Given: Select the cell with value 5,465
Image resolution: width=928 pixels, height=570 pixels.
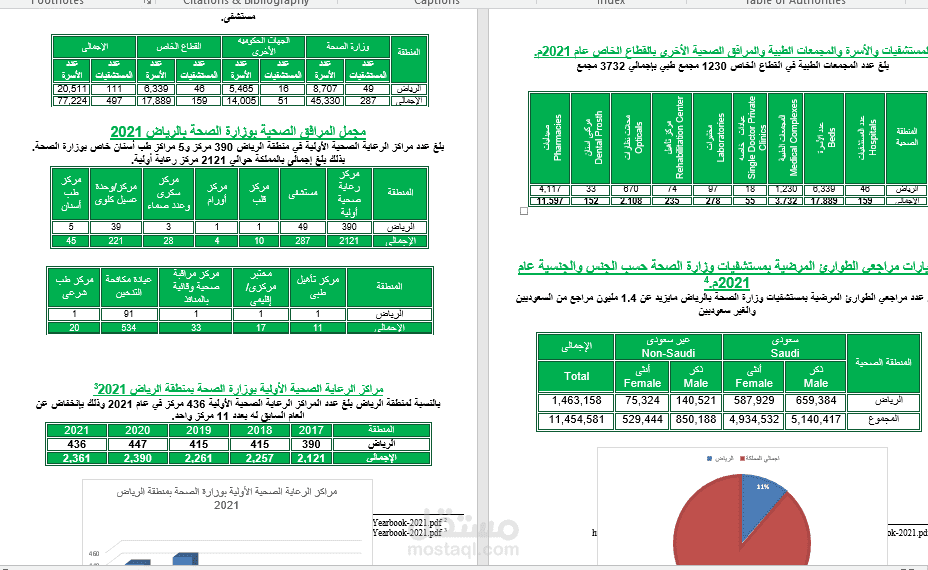Looking at the screenshot, I should (241, 89).
